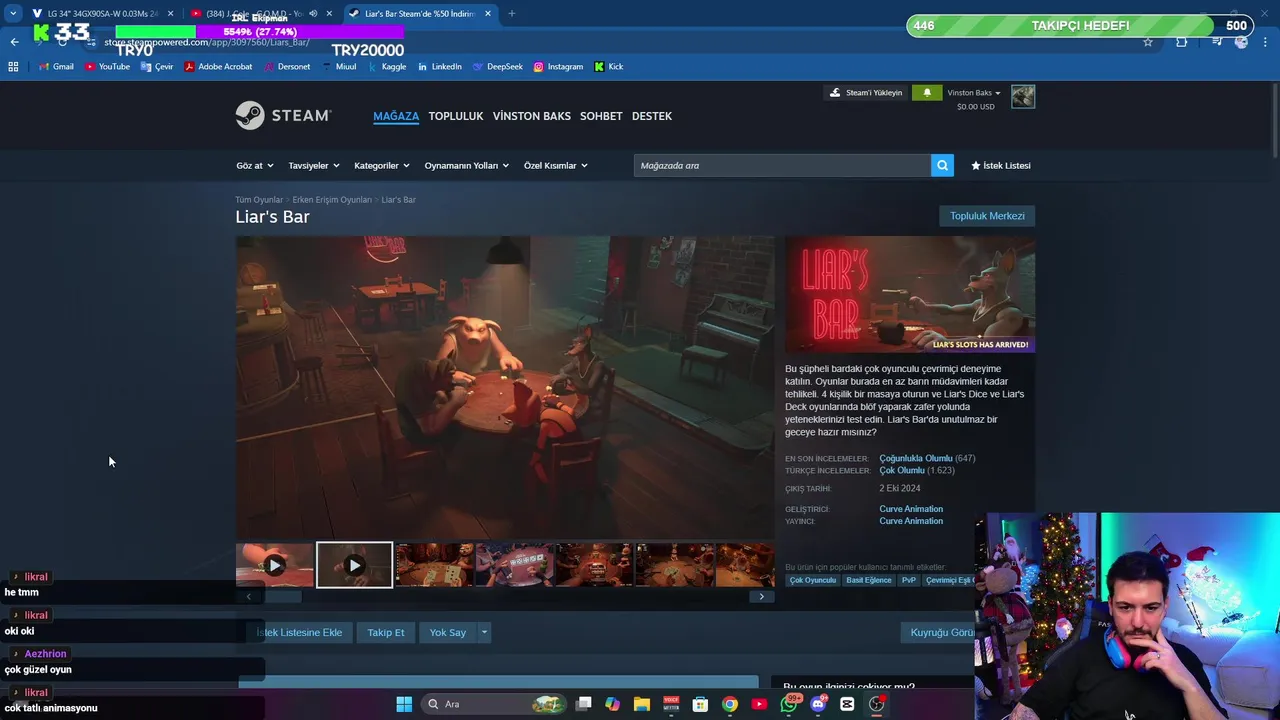Click the PvP tag
This screenshot has width=1280, height=720.
(x=908, y=580)
